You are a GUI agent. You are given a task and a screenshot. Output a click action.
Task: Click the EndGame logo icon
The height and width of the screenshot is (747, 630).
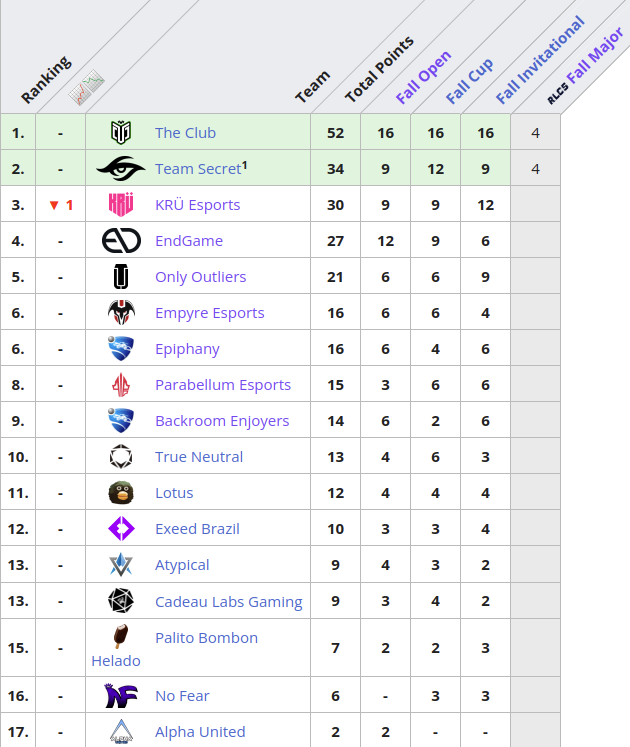pyautogui.click(x=121, y=241)
